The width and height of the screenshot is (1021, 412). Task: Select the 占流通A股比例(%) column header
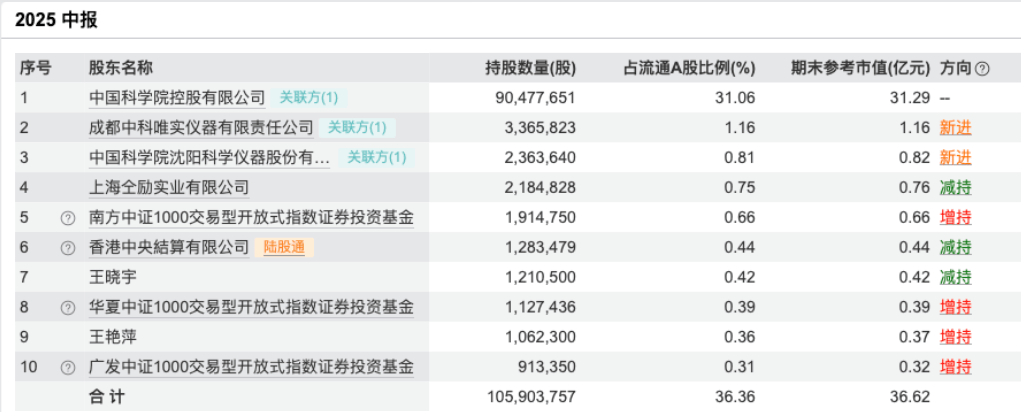point(688,68)
